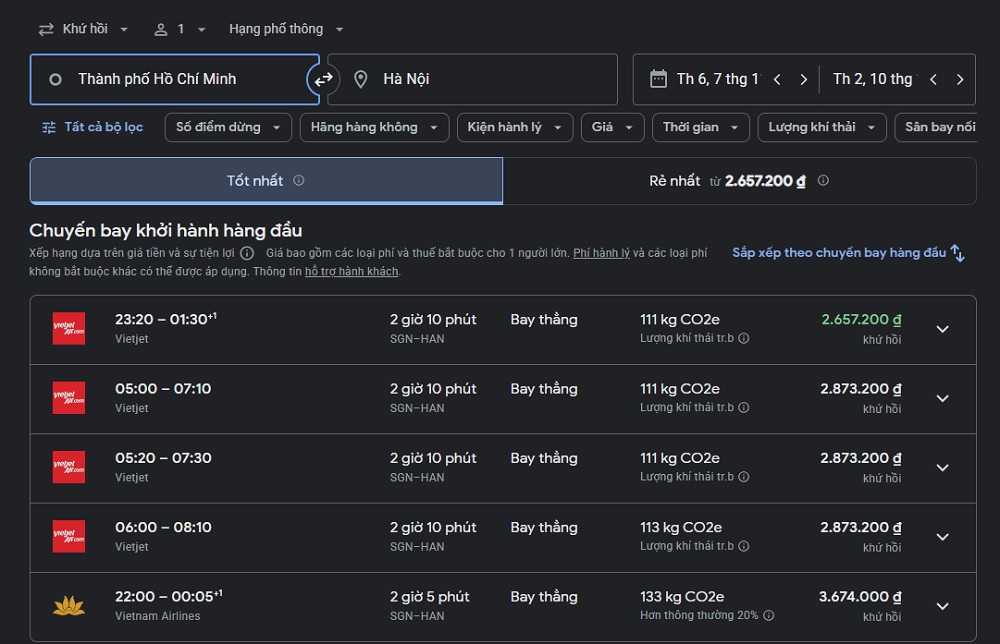The image size is (1000, 644).
Task: Go to next departure date
Action: pos(804,79)
